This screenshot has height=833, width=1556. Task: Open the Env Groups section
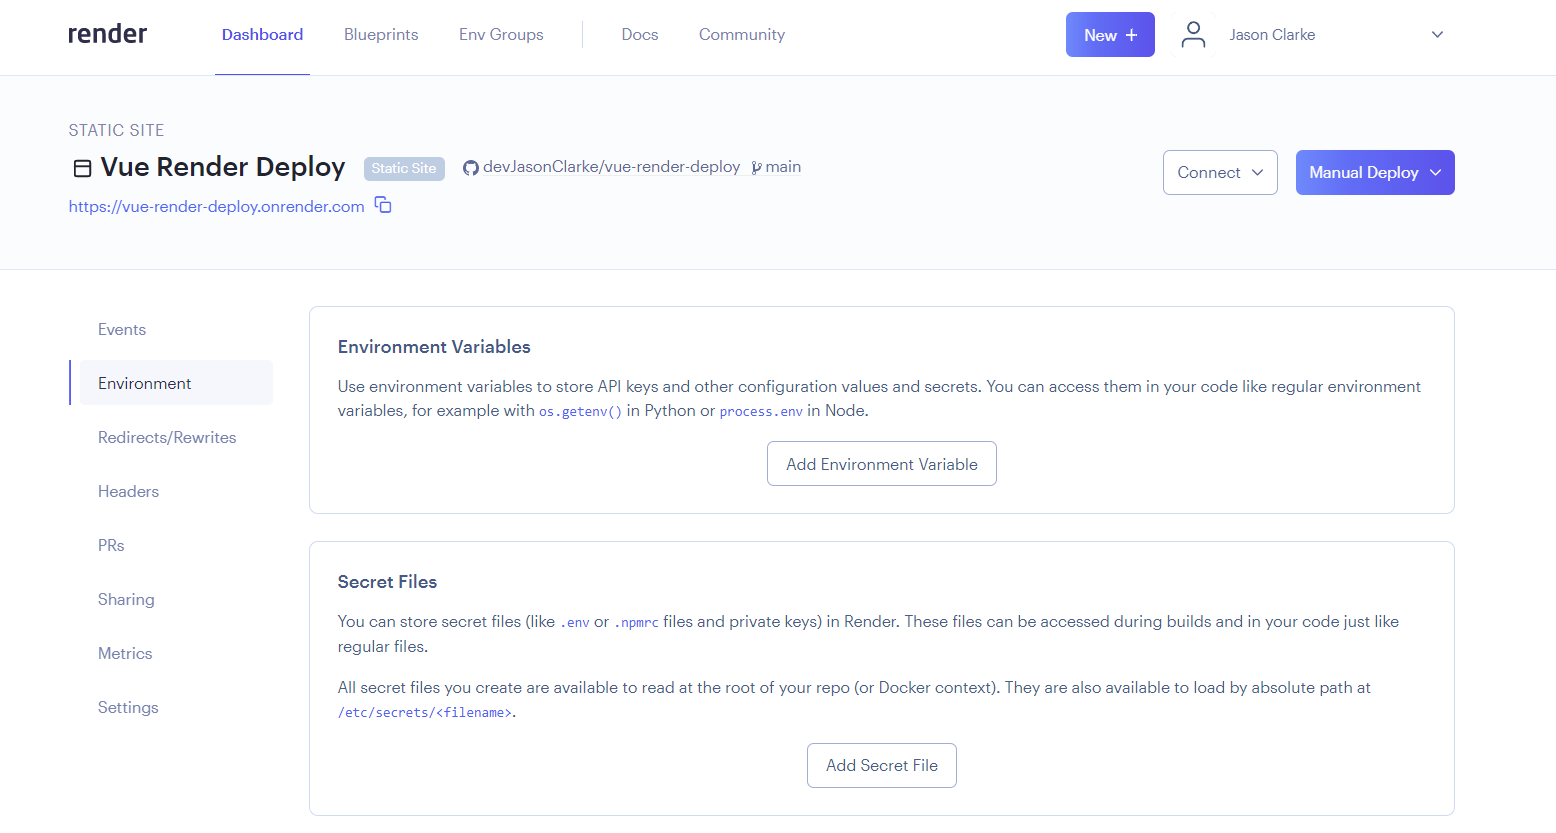[x=500, y=34]
